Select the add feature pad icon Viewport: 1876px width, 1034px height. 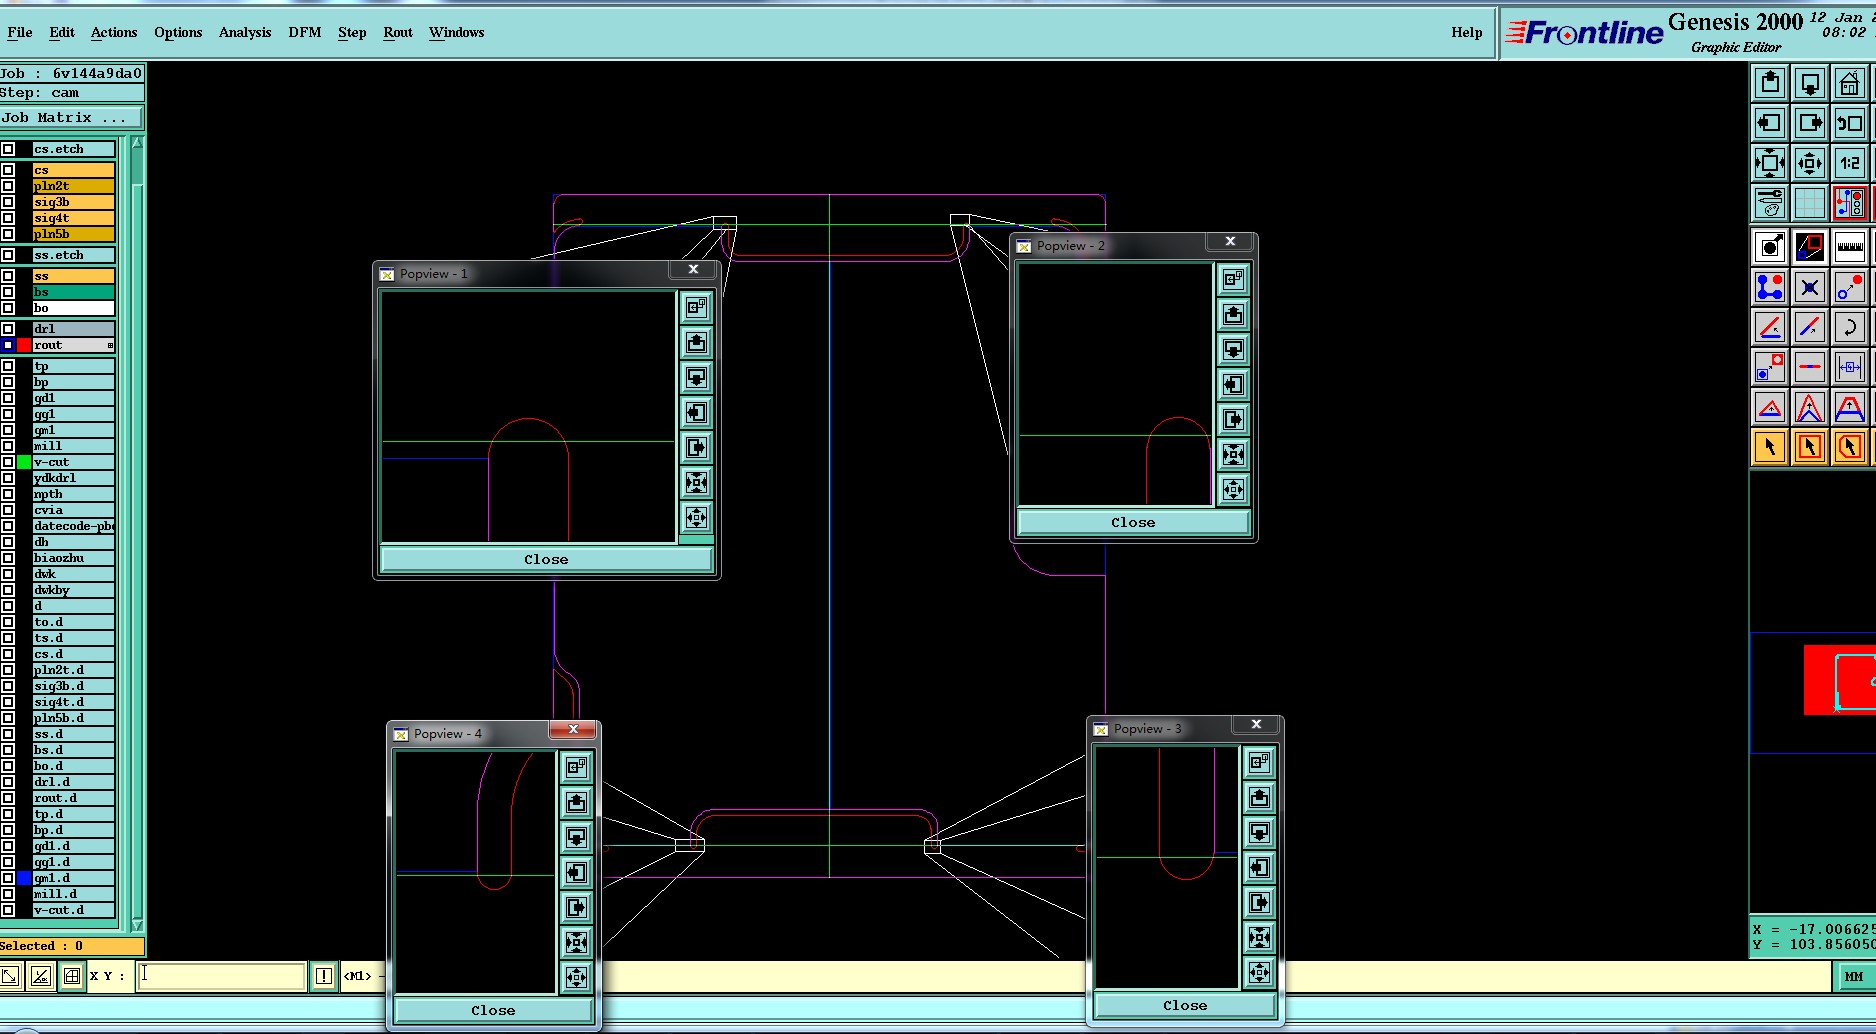1770,246
